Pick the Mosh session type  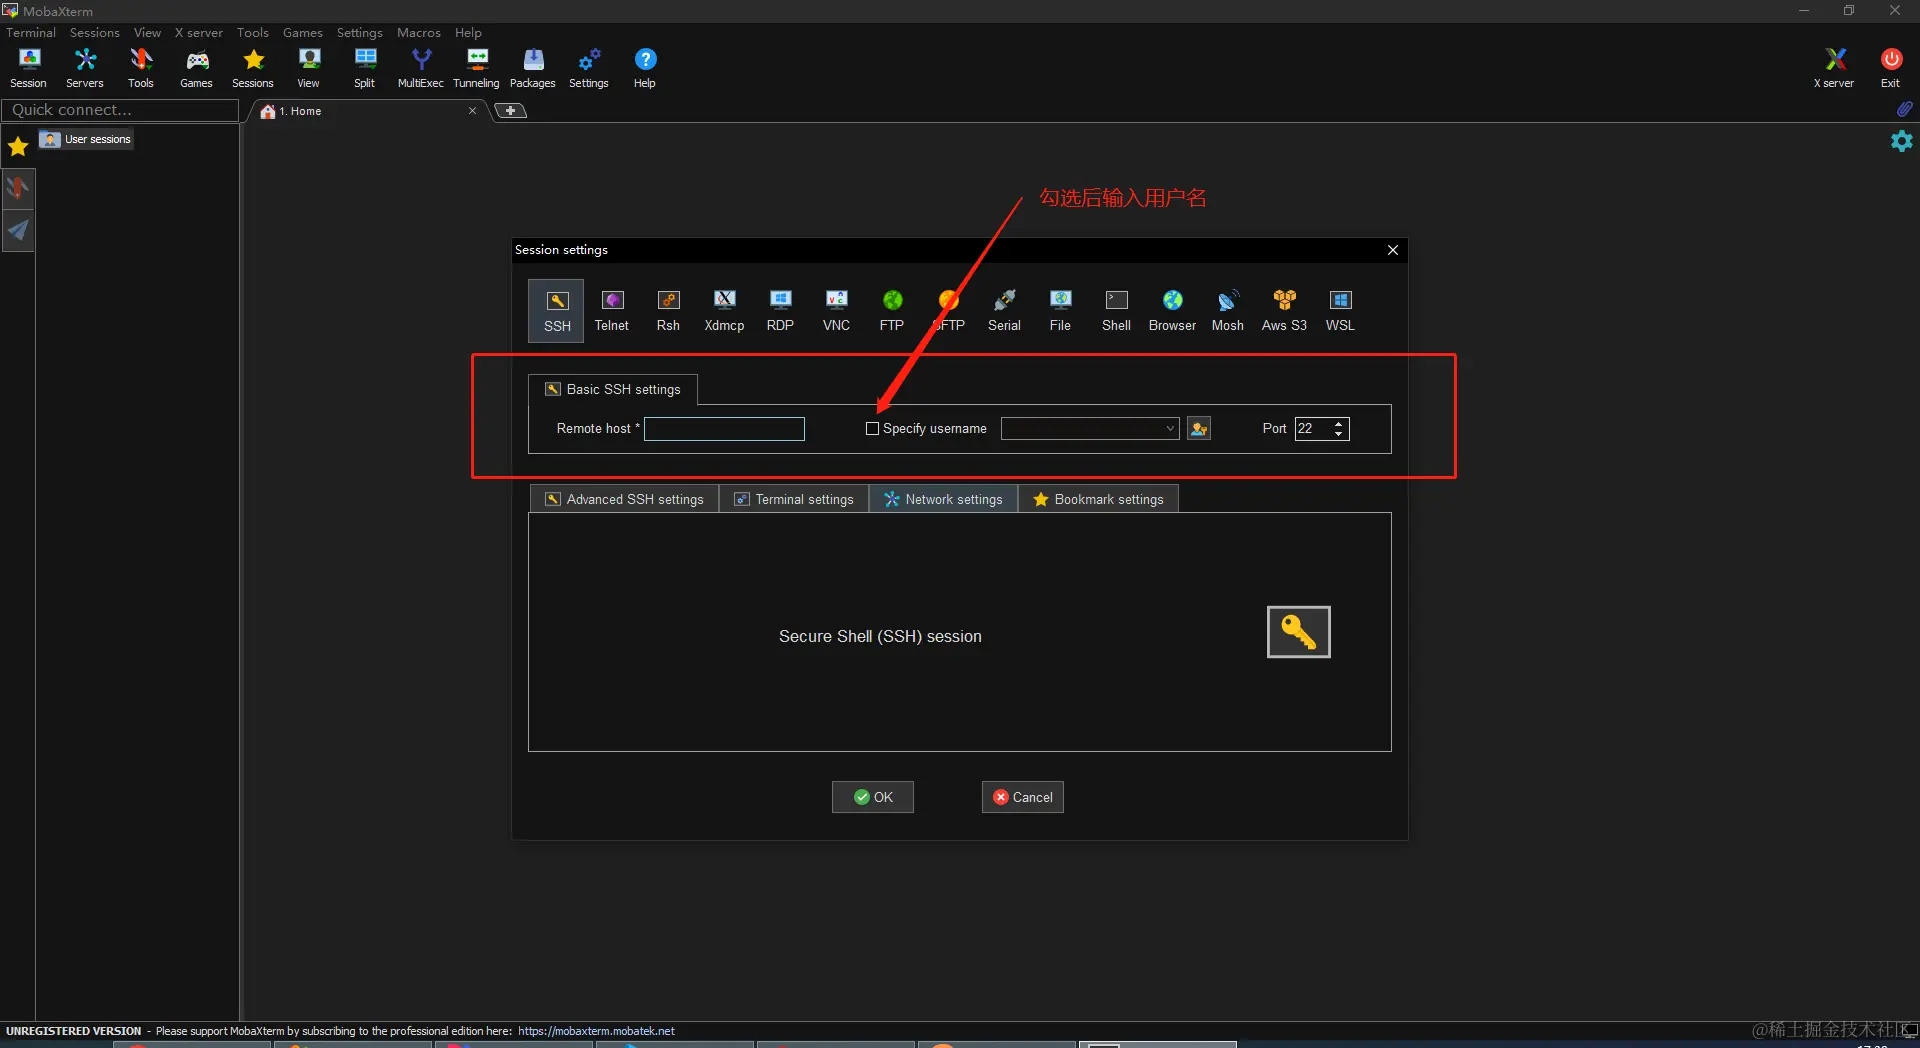coord(1228,311)
